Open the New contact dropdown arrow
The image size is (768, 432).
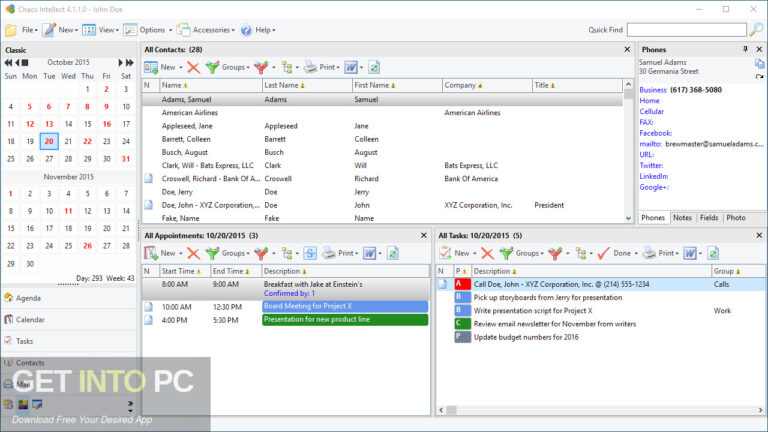(x=181, y=68)
